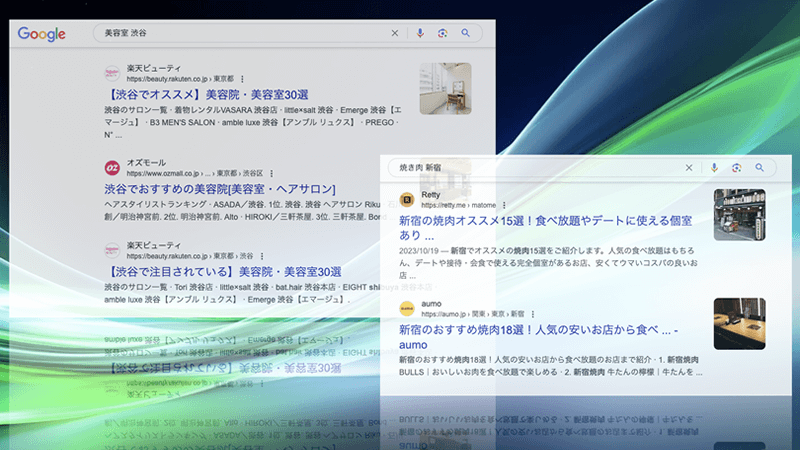Screen dimensions: 800x450
Task: Click the Google logo
Action: pos(41,34)
